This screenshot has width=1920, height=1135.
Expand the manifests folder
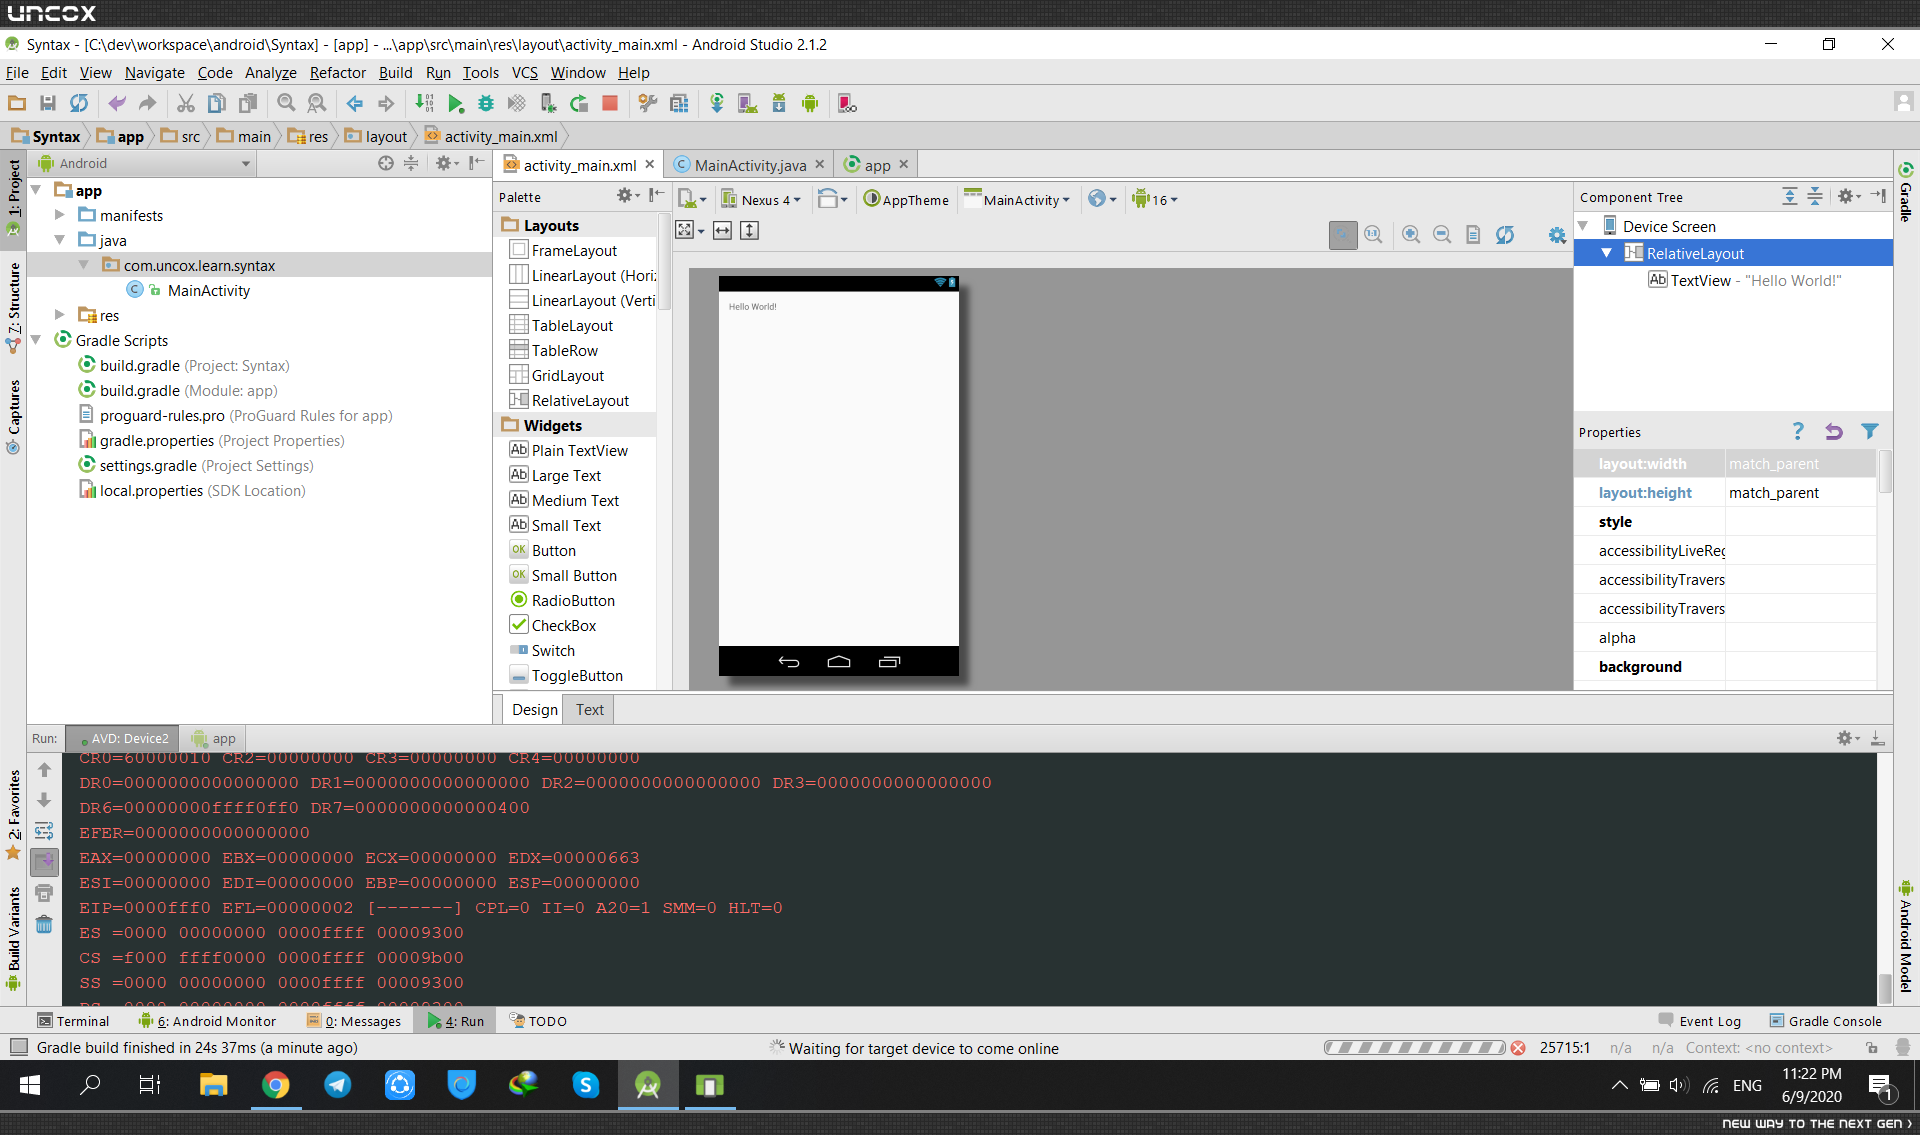[x=60, y=215]
